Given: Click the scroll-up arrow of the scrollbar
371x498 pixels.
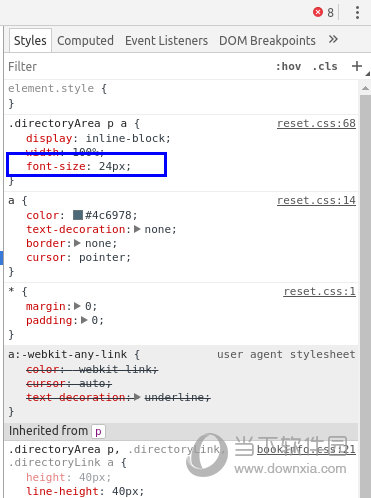Looking at the screenshot, I should [x=365, y=88].
